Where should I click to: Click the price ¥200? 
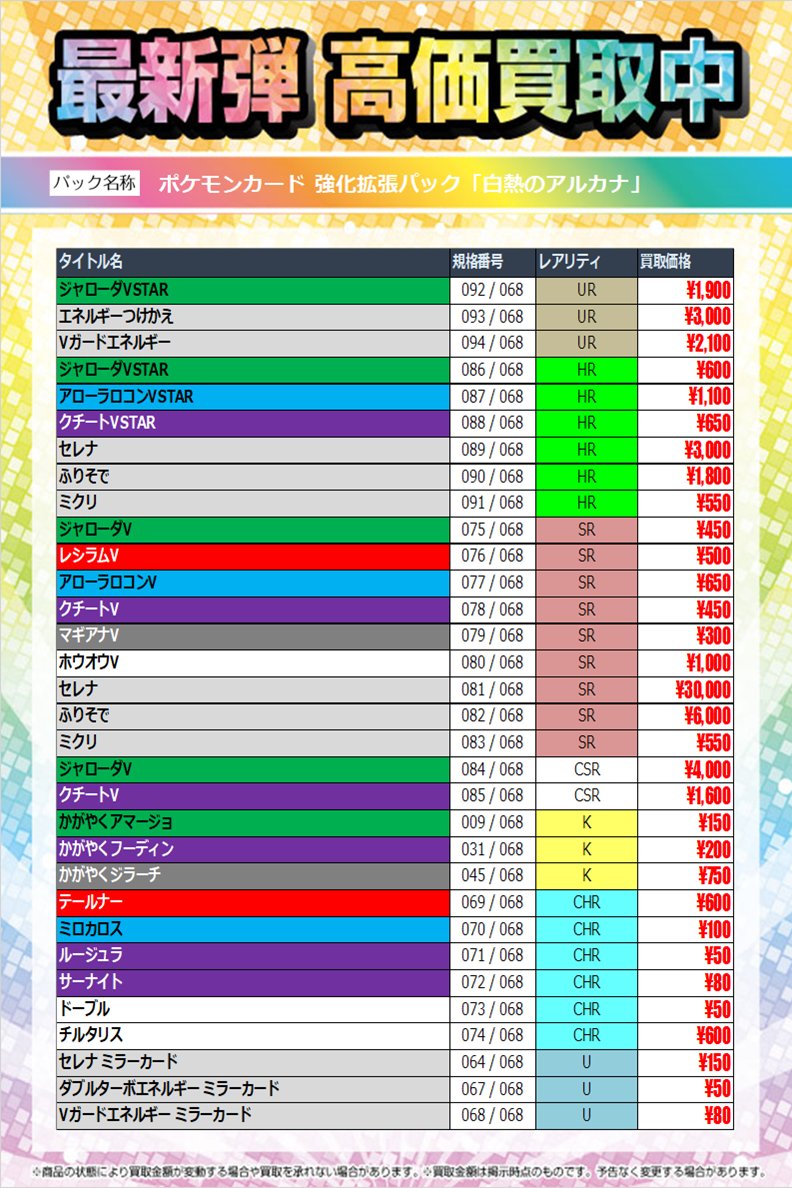pos(714,849)
